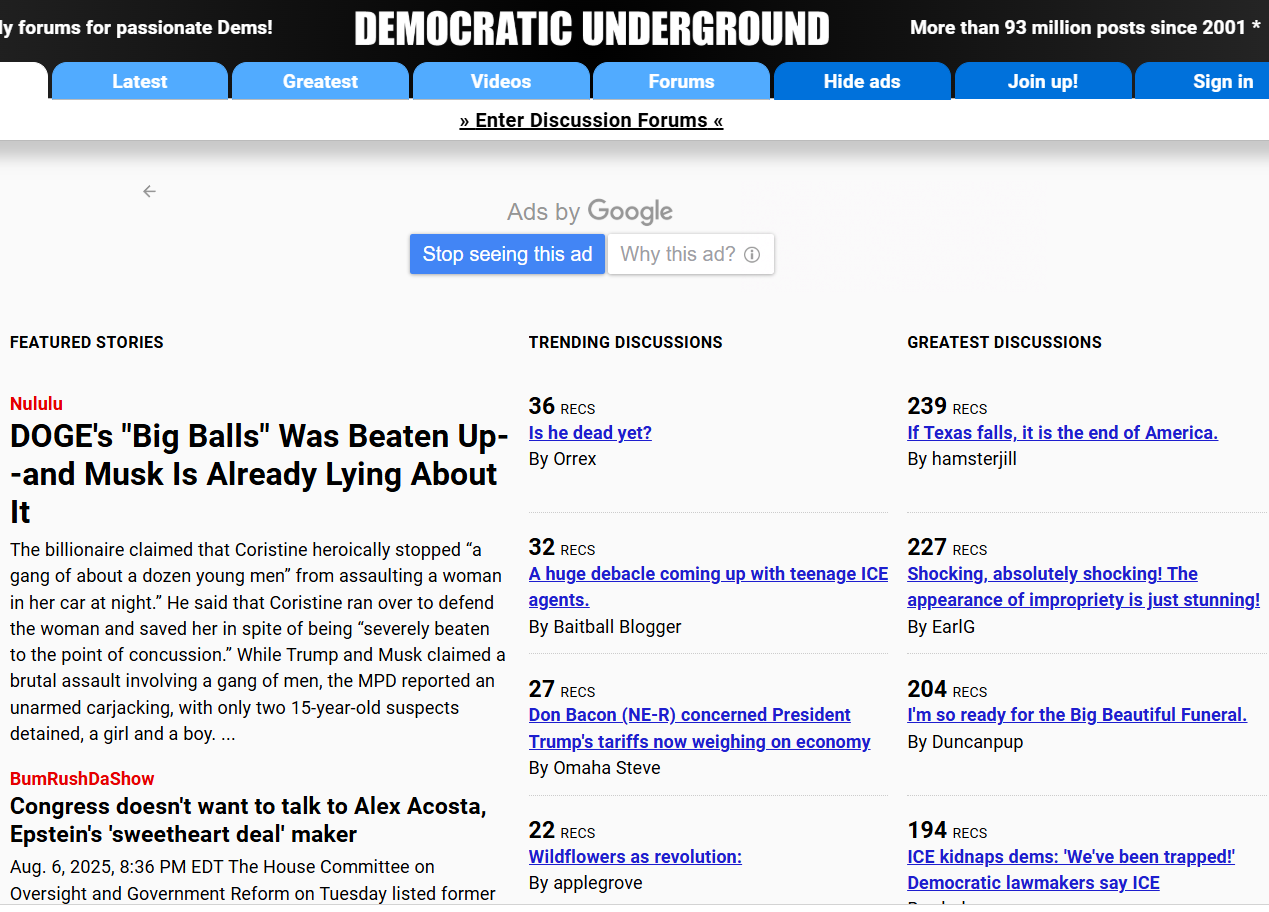This screenshot has width=1269, height=912.
Task: Click the '22 RECS' count
Action: (x=562, y=831)
